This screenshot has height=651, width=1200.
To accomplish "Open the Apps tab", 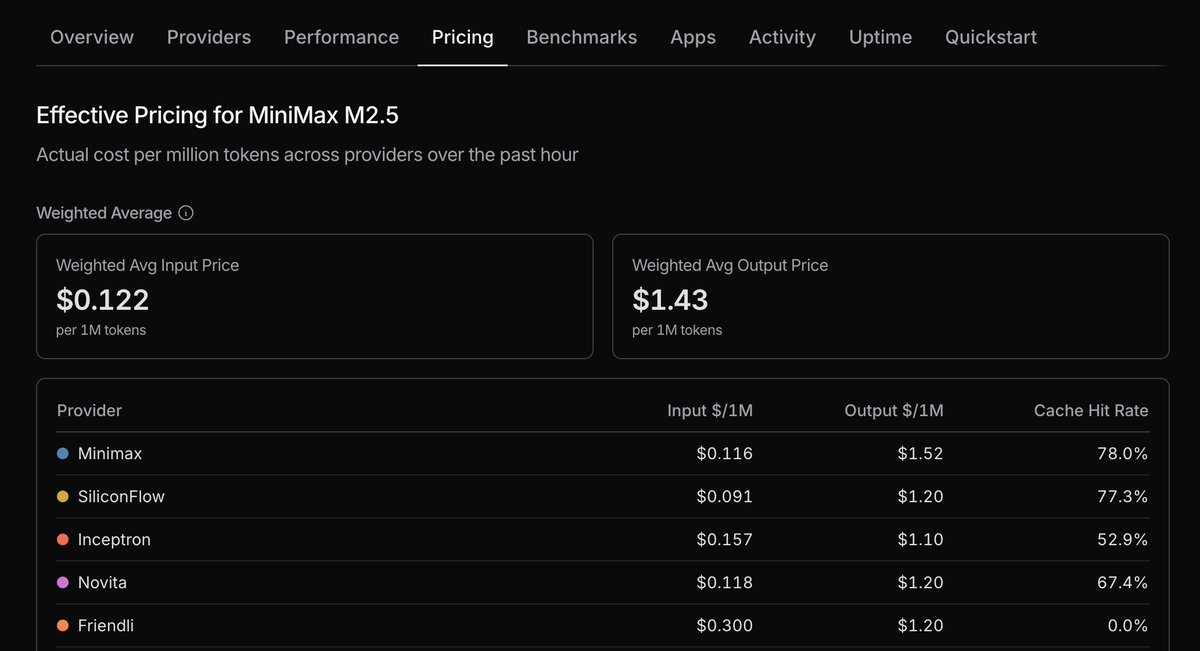I will 693,37.
